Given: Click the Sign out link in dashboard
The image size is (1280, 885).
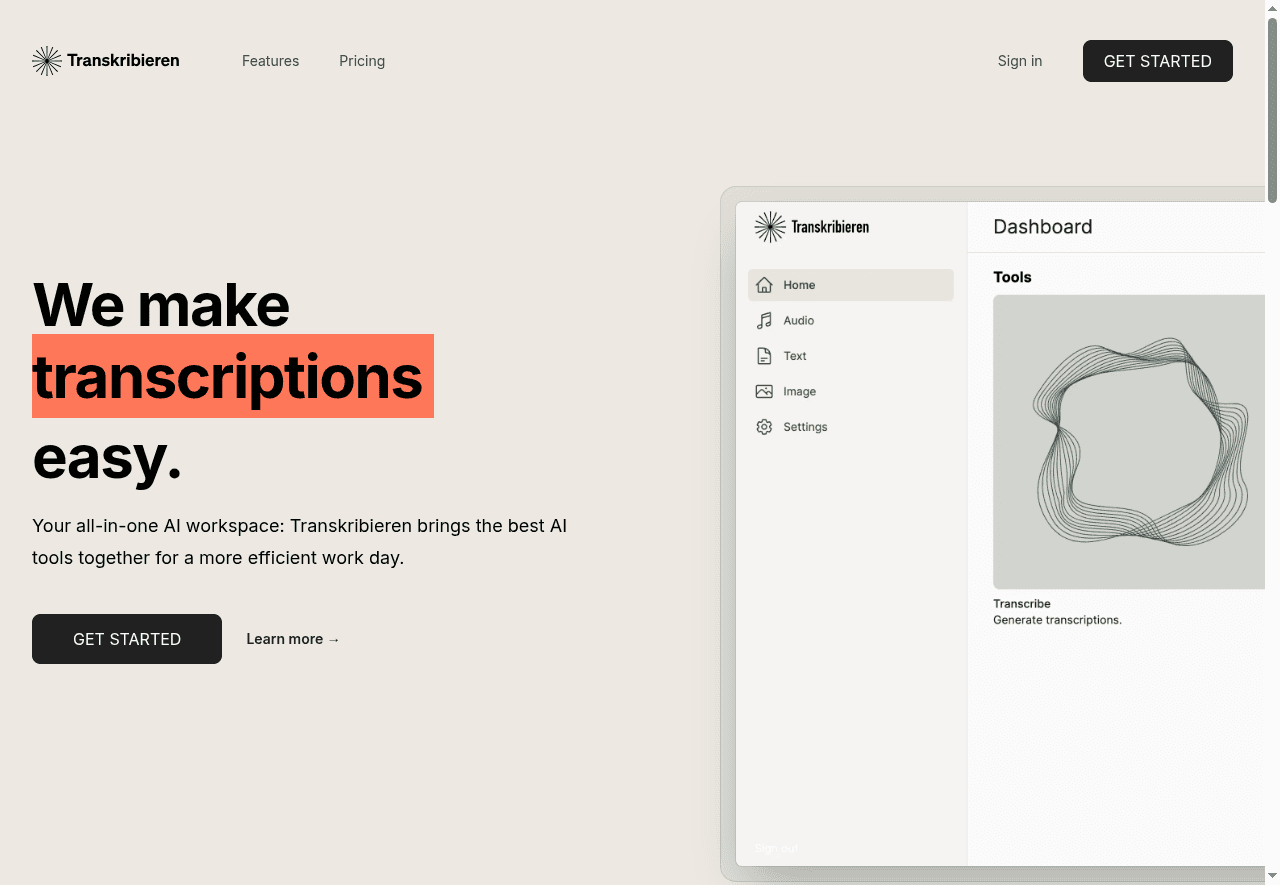Looking at the screenshot, I should [776, 849].
